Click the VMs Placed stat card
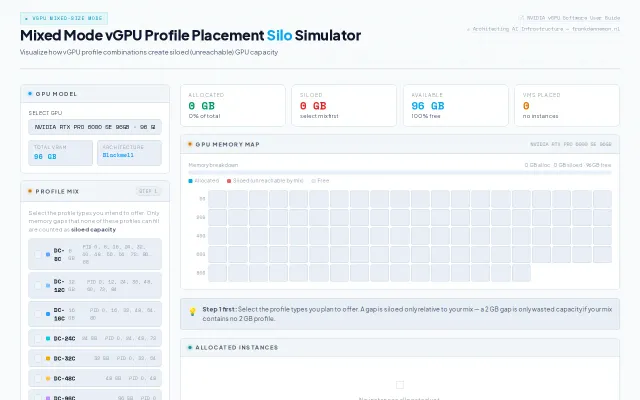640x400 pixels. tap(567, 105)
